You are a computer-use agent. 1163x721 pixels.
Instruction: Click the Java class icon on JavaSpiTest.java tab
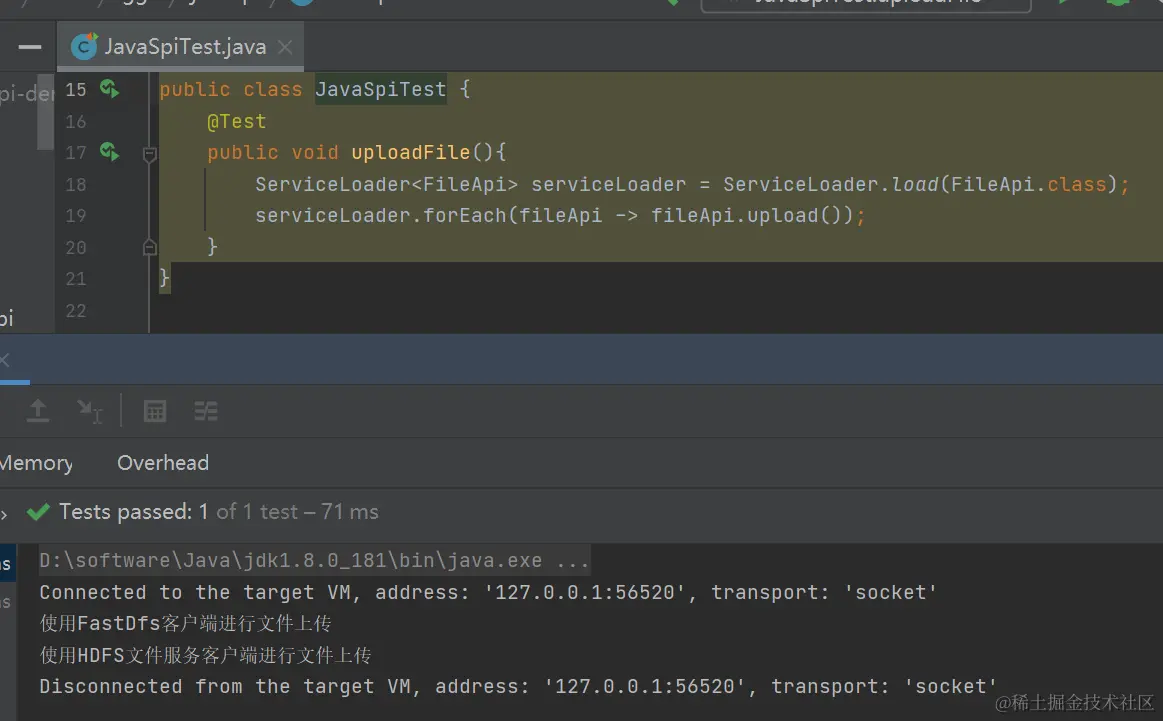tap(84, 47)
